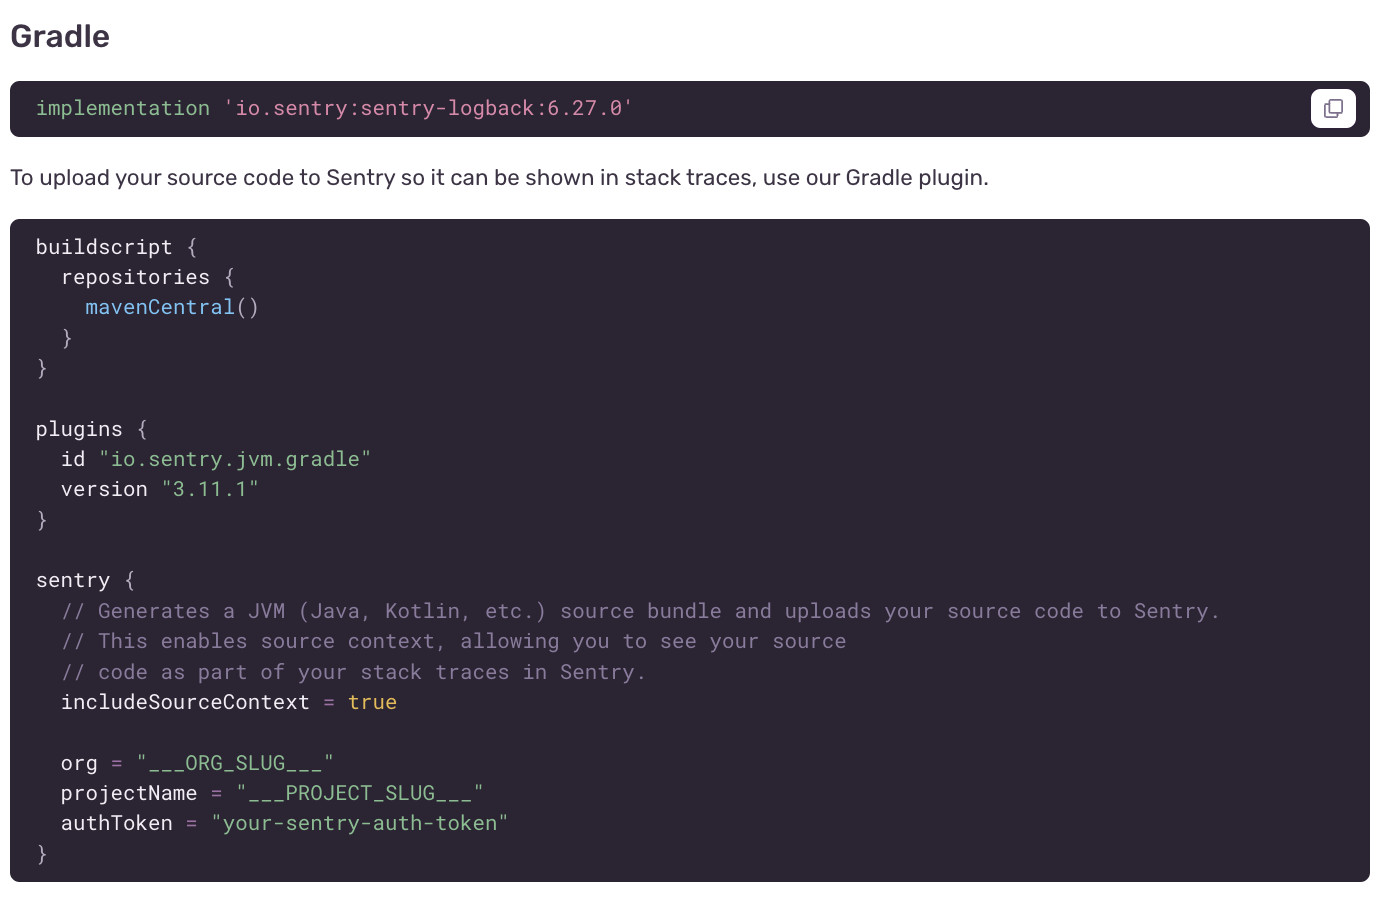Click the 'plugins {' line
Image resolution: width=1388 pixels, height=900 pixels.
tap(92, 429)
